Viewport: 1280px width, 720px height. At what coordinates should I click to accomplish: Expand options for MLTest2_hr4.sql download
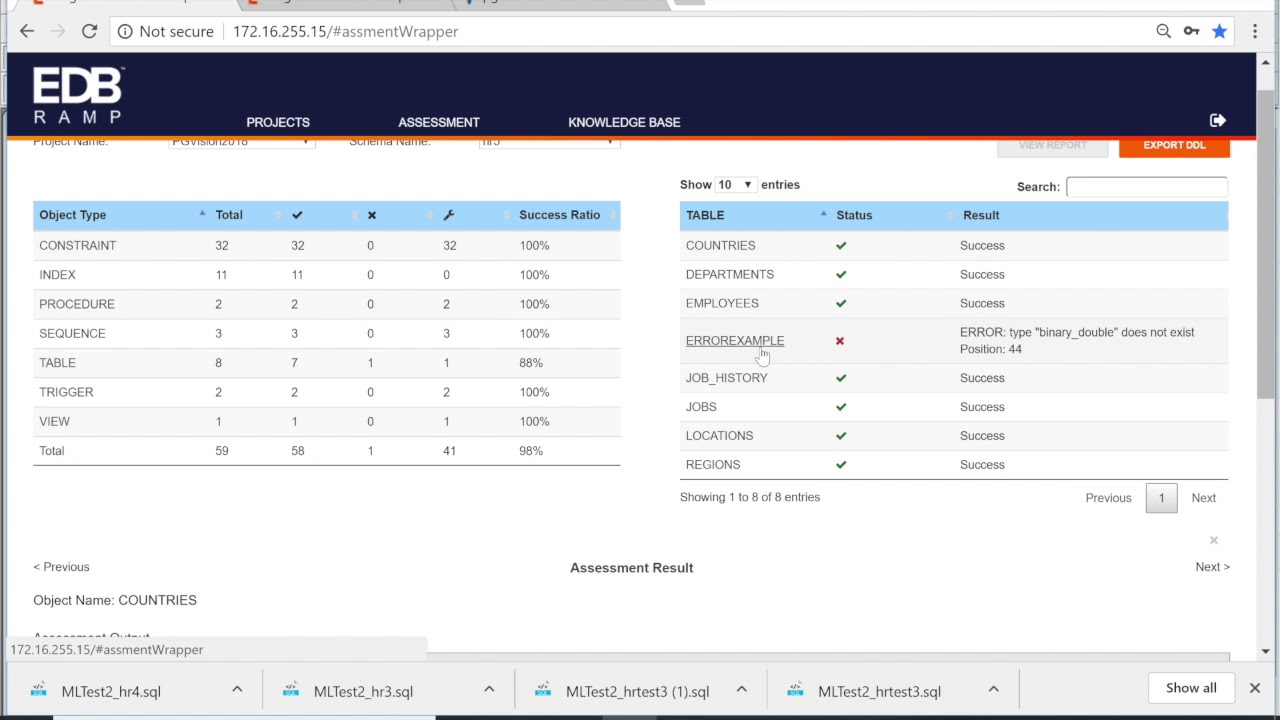pyautogui.click(x=237, y=689)
